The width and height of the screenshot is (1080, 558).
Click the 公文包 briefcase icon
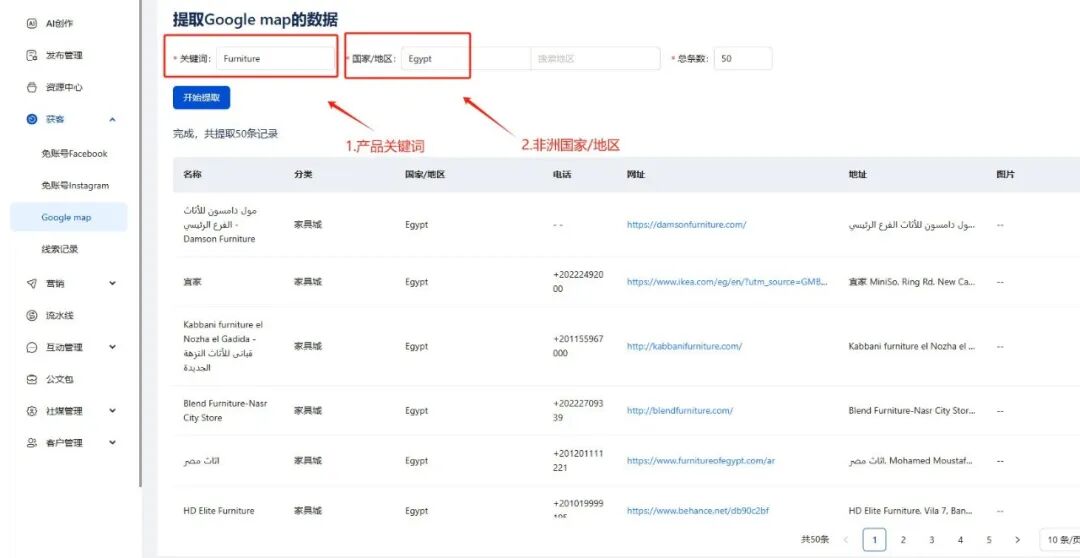[x=32, y=379]
